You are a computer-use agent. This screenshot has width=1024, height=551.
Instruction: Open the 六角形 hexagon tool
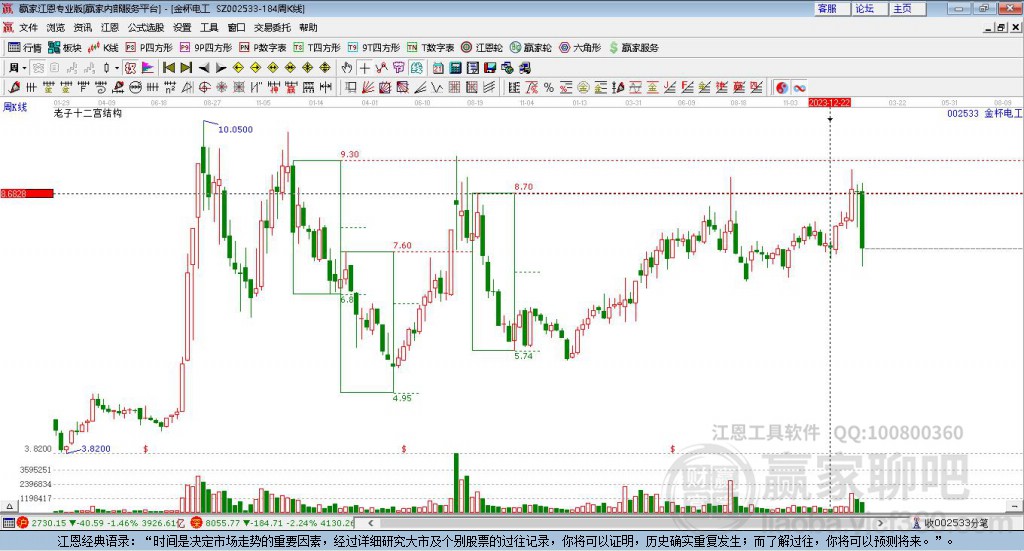[x=580, y=48]
